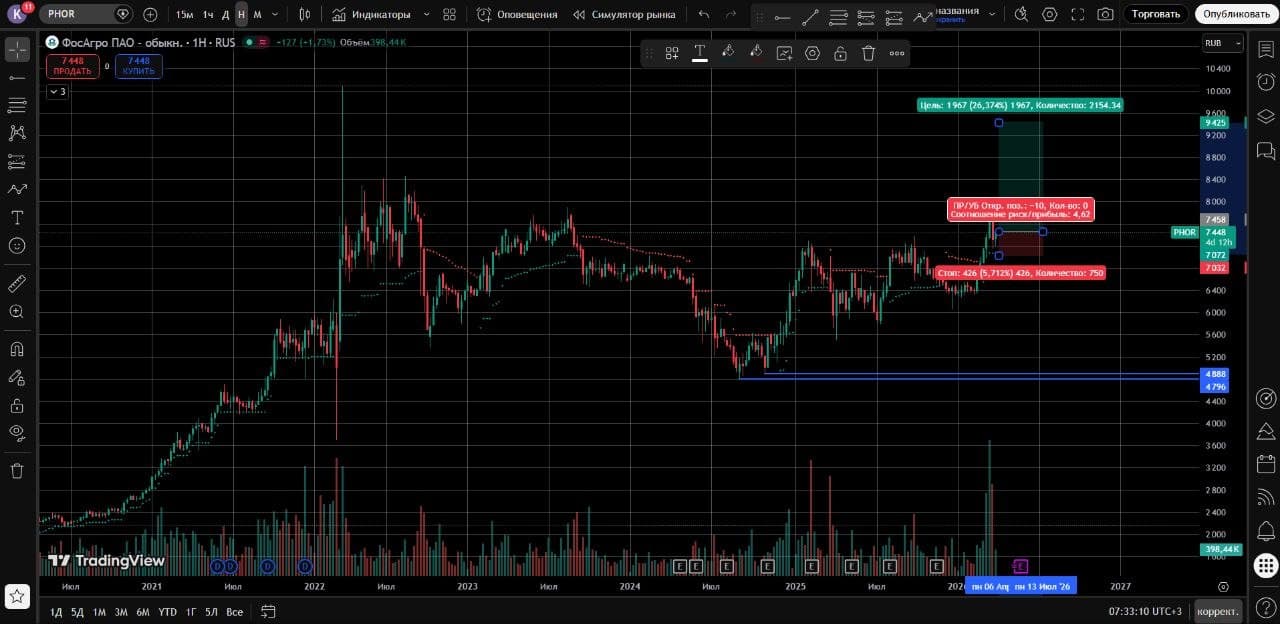Toggle the lock on the selected drawing

(x=841, y=53)
